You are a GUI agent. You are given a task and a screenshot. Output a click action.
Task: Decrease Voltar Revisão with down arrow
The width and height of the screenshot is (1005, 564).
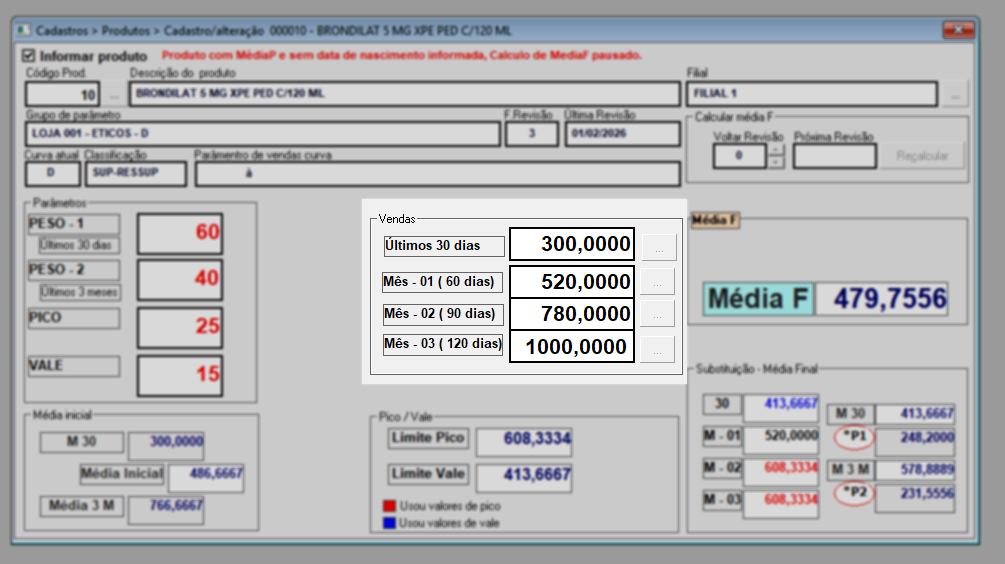pos(776,162)
